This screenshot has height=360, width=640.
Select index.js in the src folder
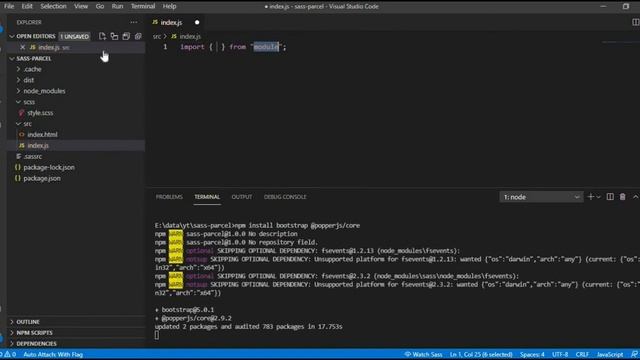tap(38, 145)
